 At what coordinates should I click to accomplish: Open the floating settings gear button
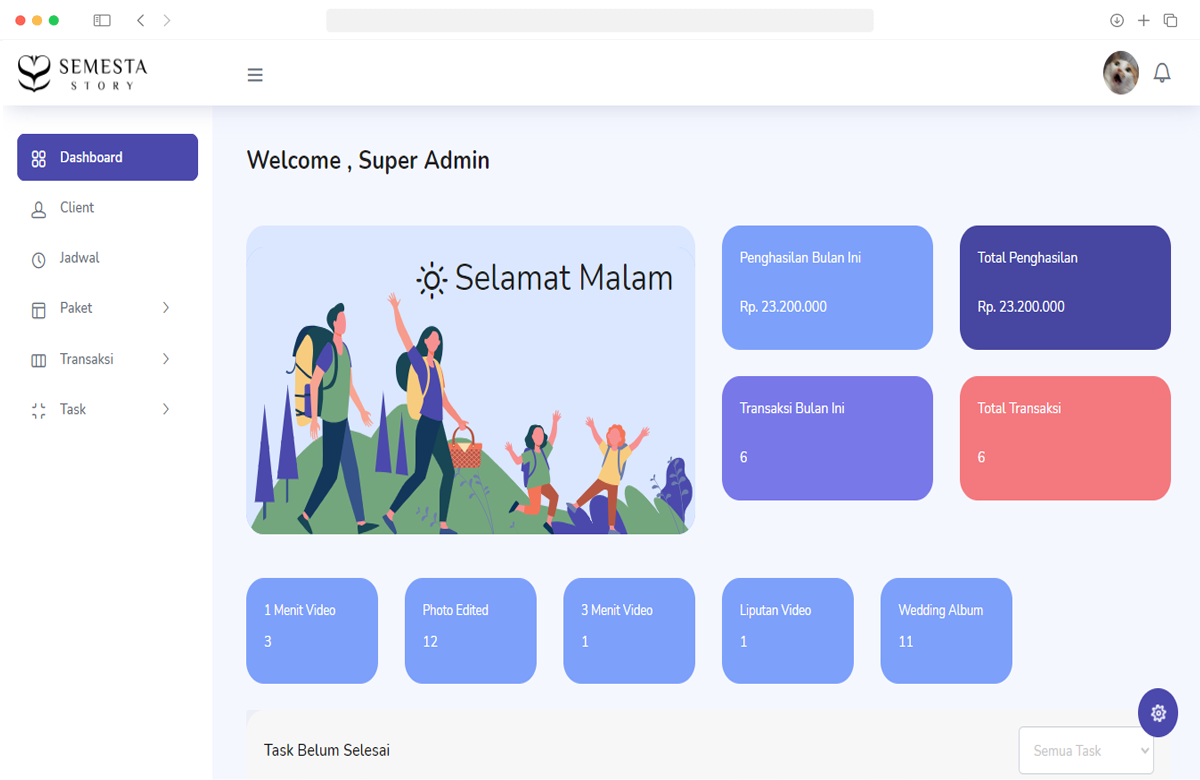tap(1158, 713)
